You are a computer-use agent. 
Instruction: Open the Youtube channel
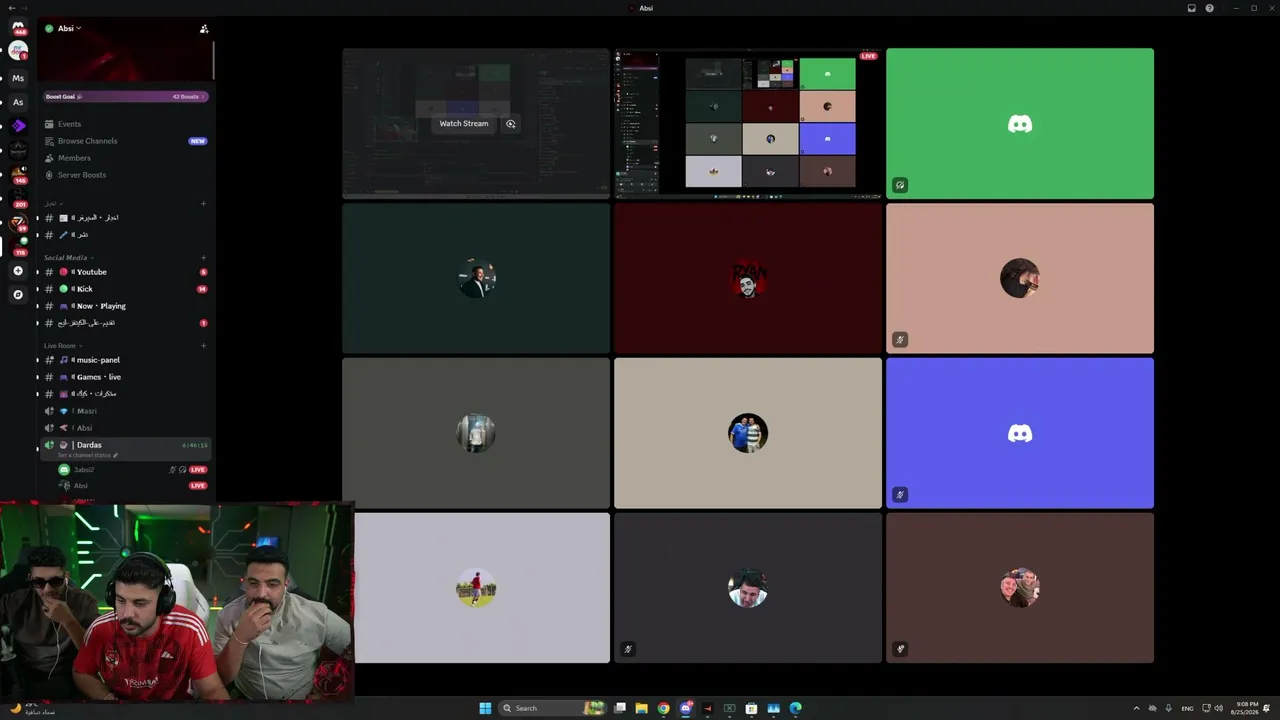[126, 272]
